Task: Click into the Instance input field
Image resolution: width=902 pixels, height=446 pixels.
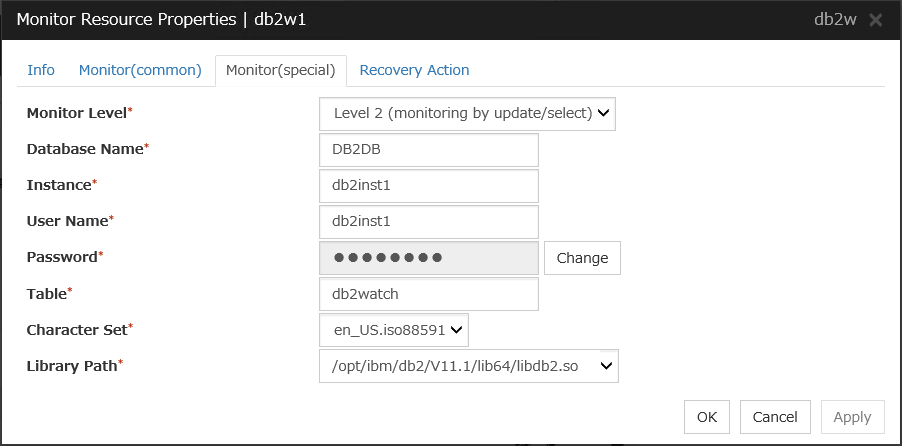Action: pos(429,186)
